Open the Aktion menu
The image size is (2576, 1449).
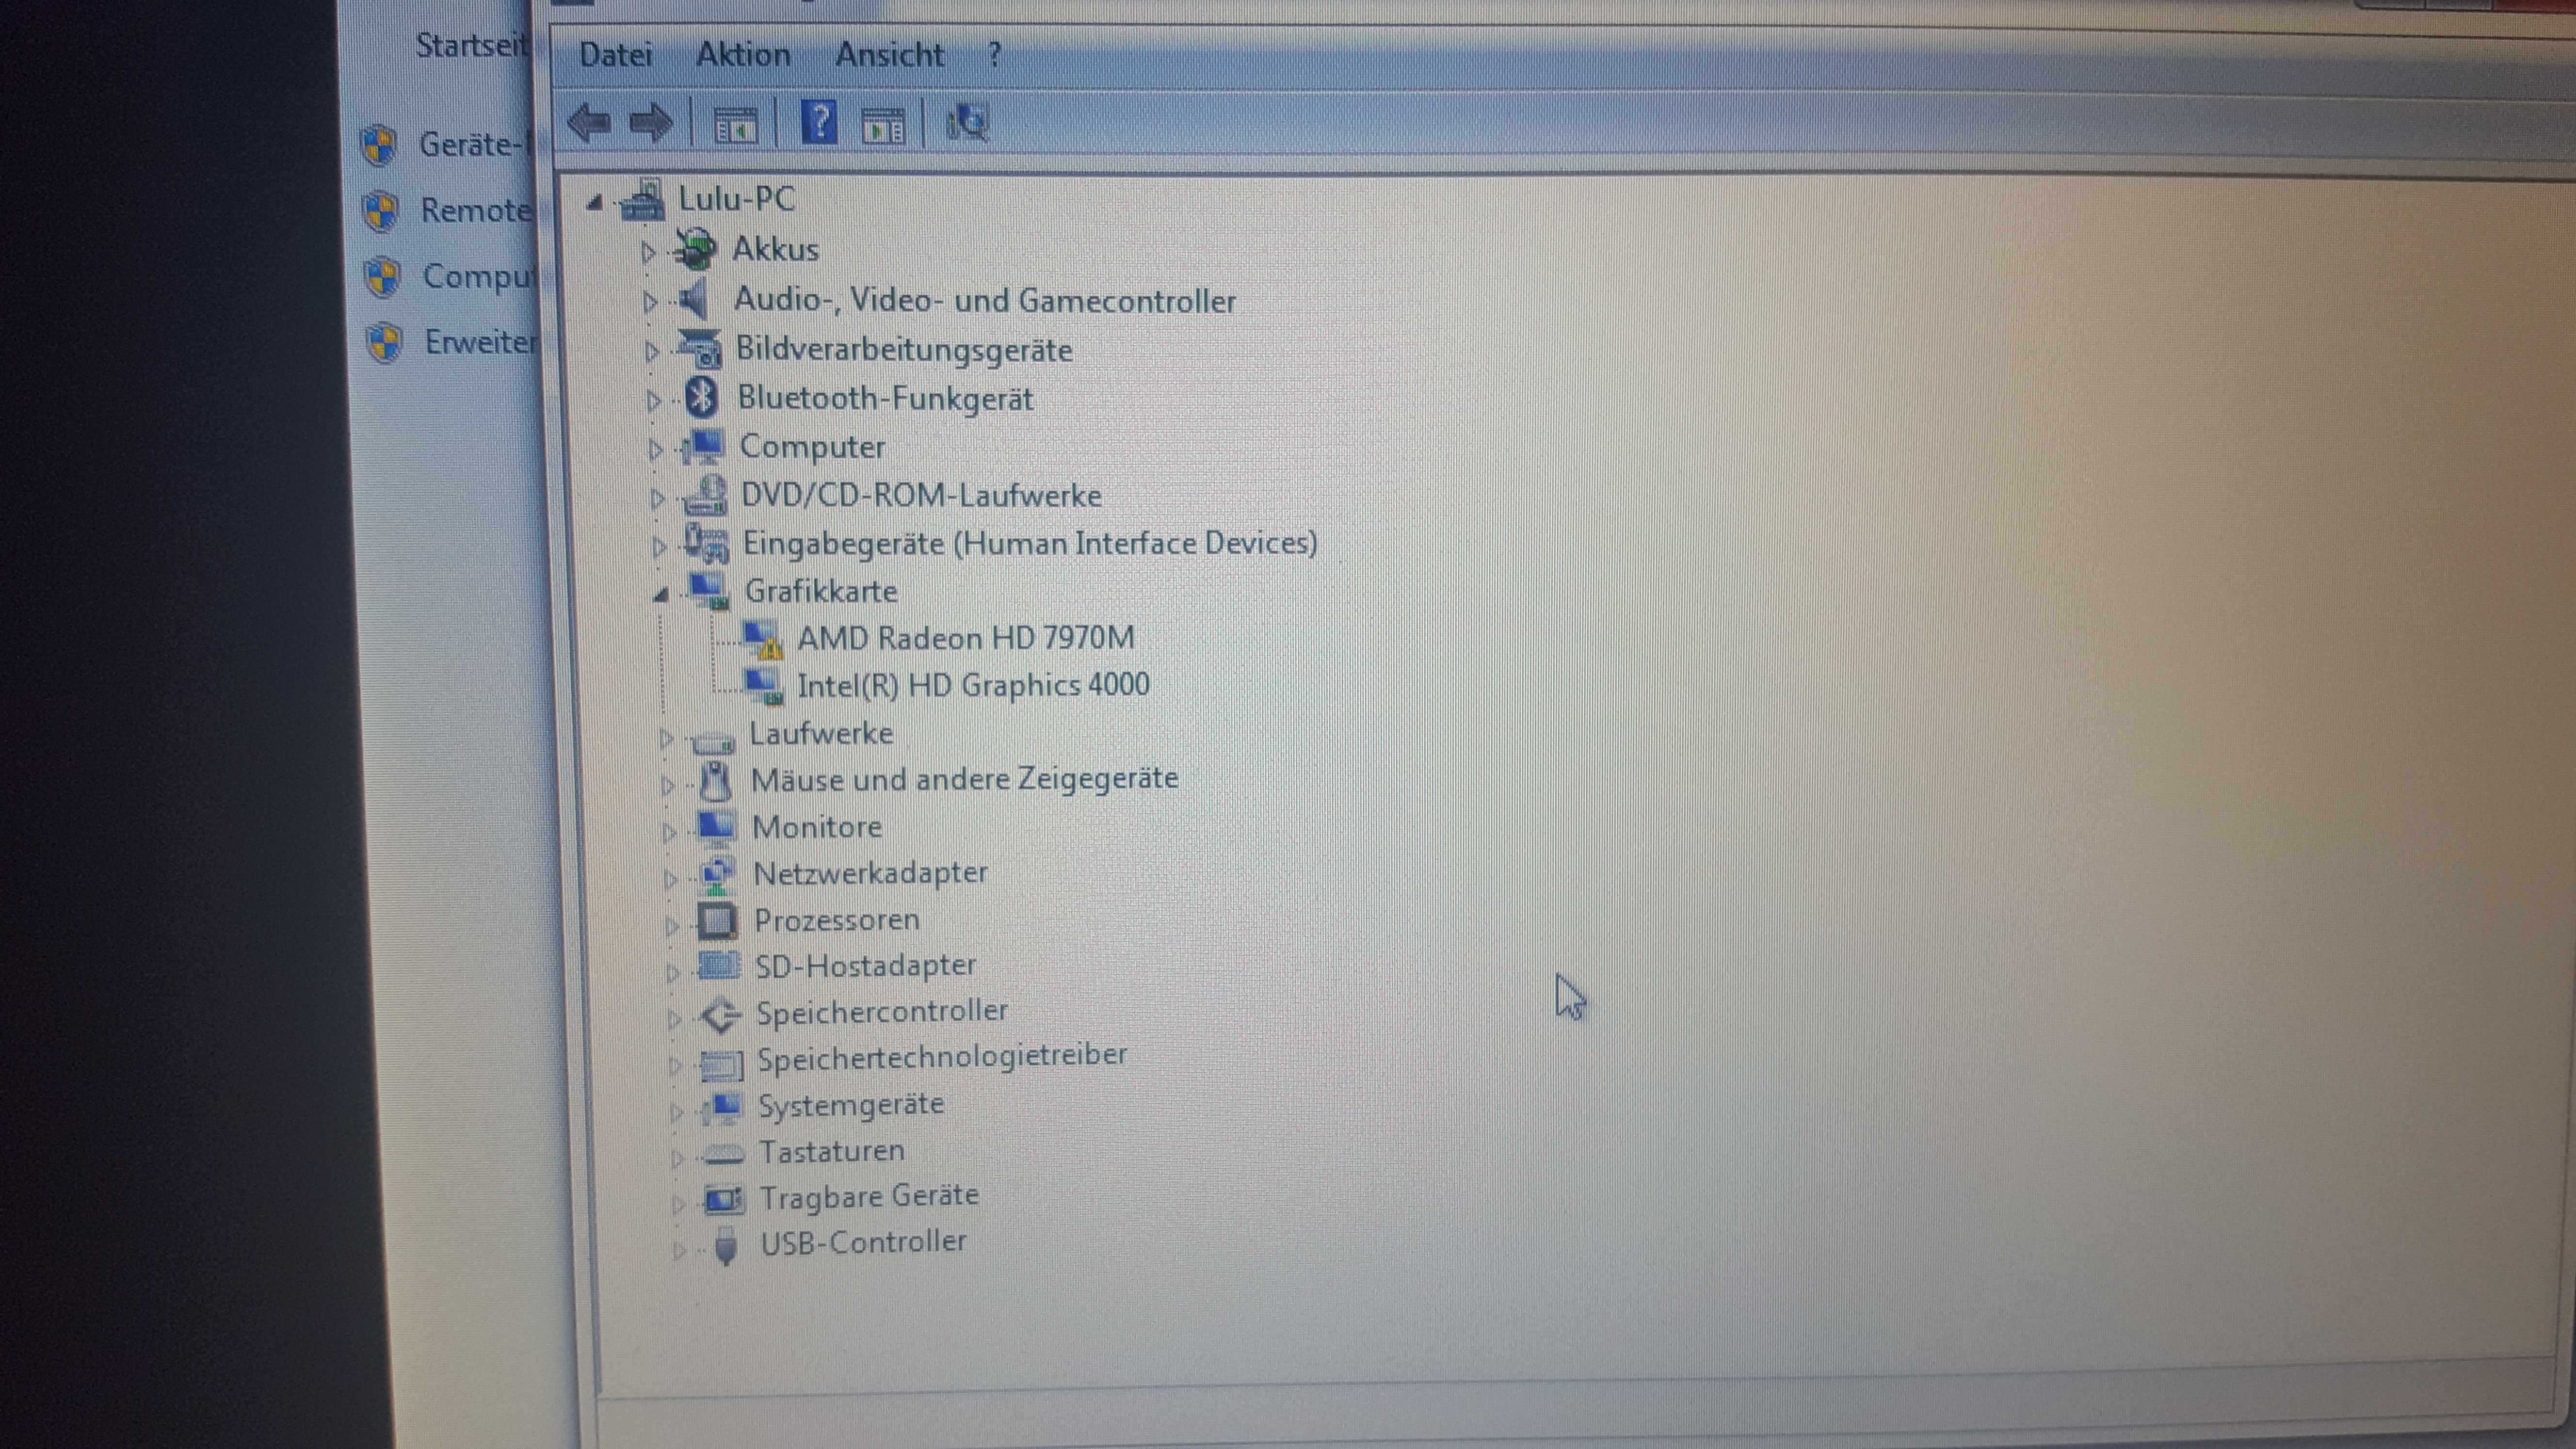pos(743,54)
